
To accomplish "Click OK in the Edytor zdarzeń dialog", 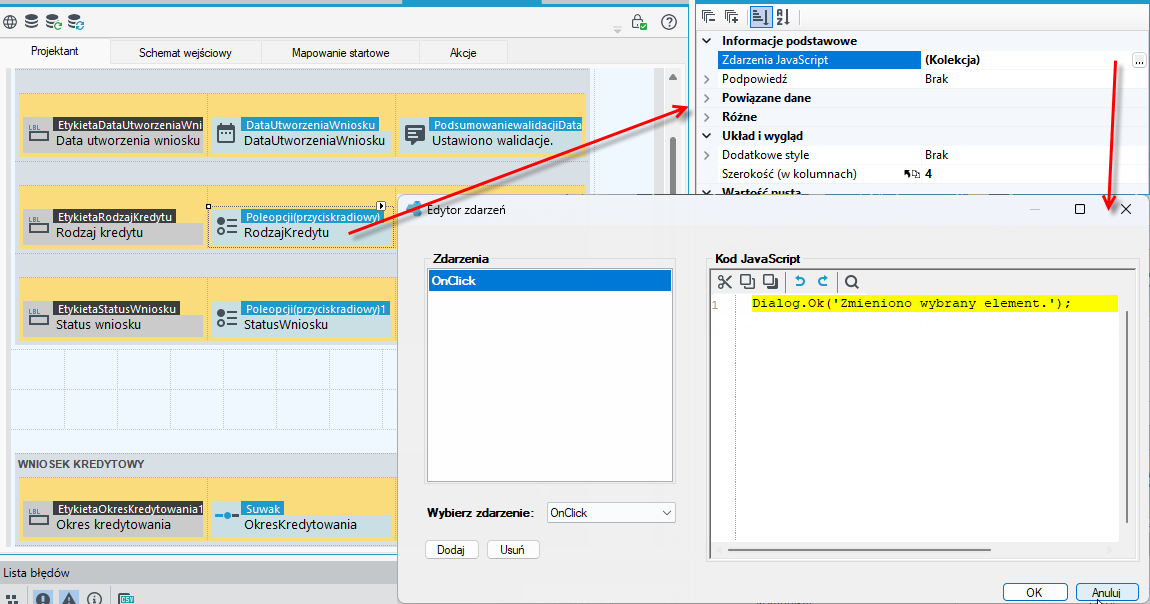I will coord(1035,592).
